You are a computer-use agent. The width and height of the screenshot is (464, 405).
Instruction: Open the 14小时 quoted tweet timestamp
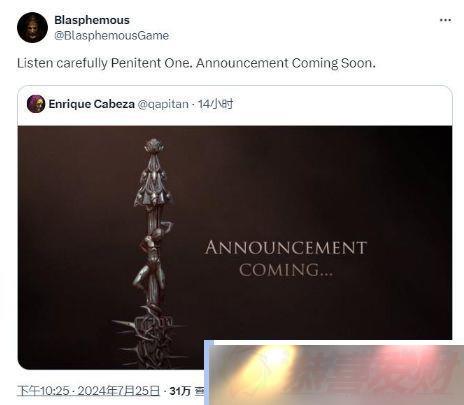click(216, 104)
